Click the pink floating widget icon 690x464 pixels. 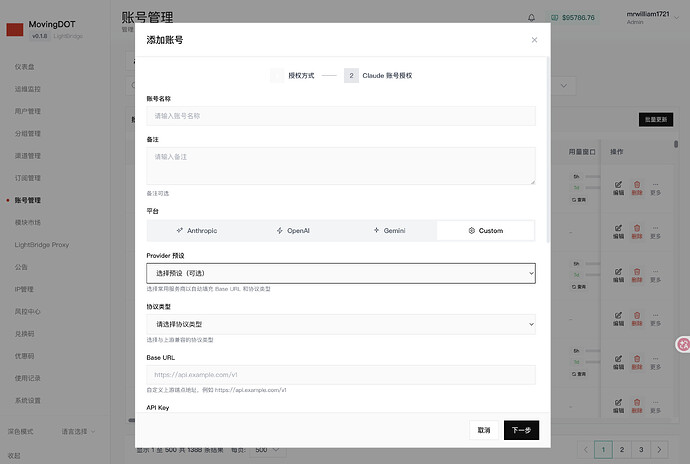[x=683, y=344]
